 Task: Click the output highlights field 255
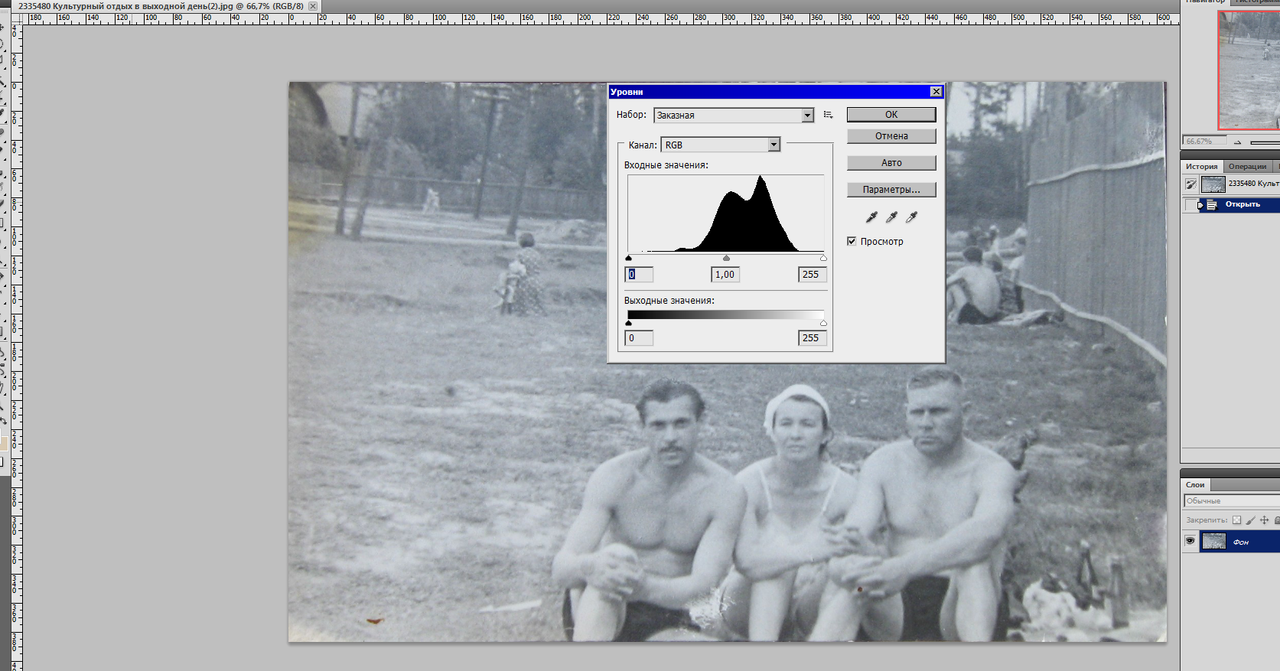tap(811, 338)
